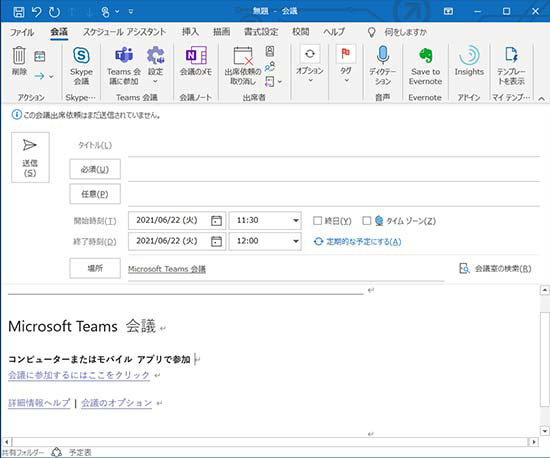Open the Insights add-in

[469, 61]
